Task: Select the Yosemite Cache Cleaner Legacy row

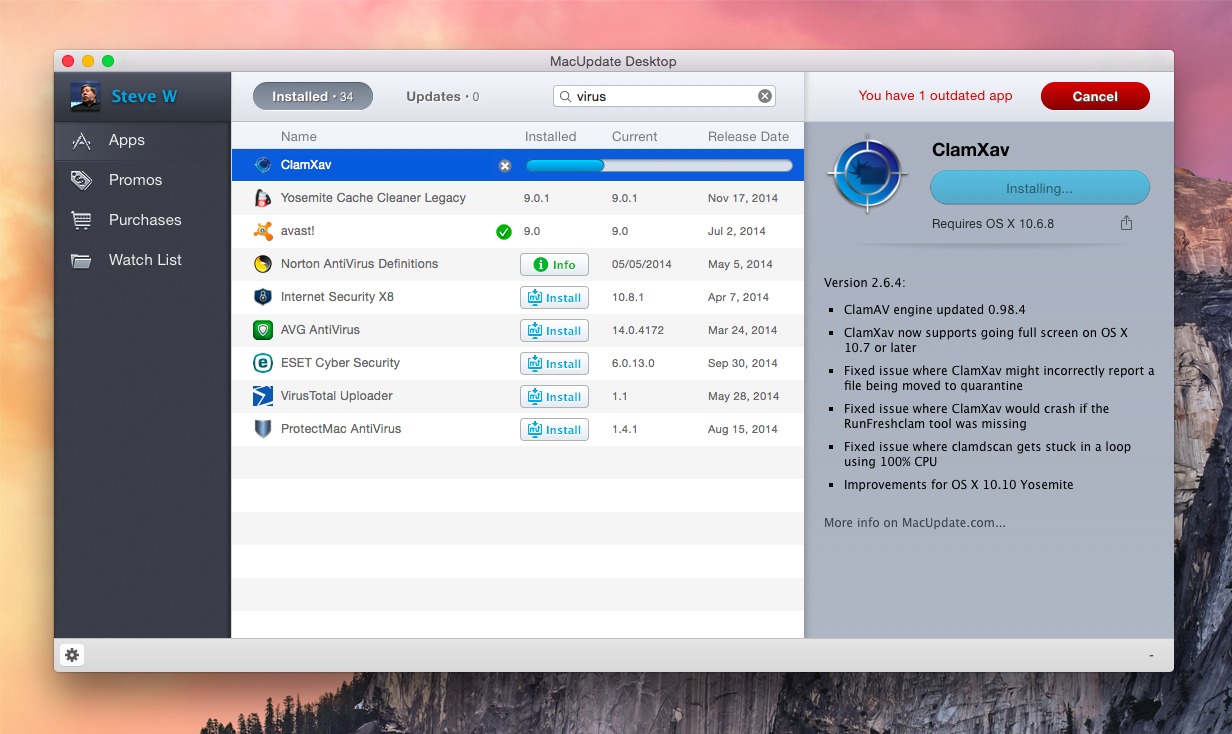Action: [518, 198]
